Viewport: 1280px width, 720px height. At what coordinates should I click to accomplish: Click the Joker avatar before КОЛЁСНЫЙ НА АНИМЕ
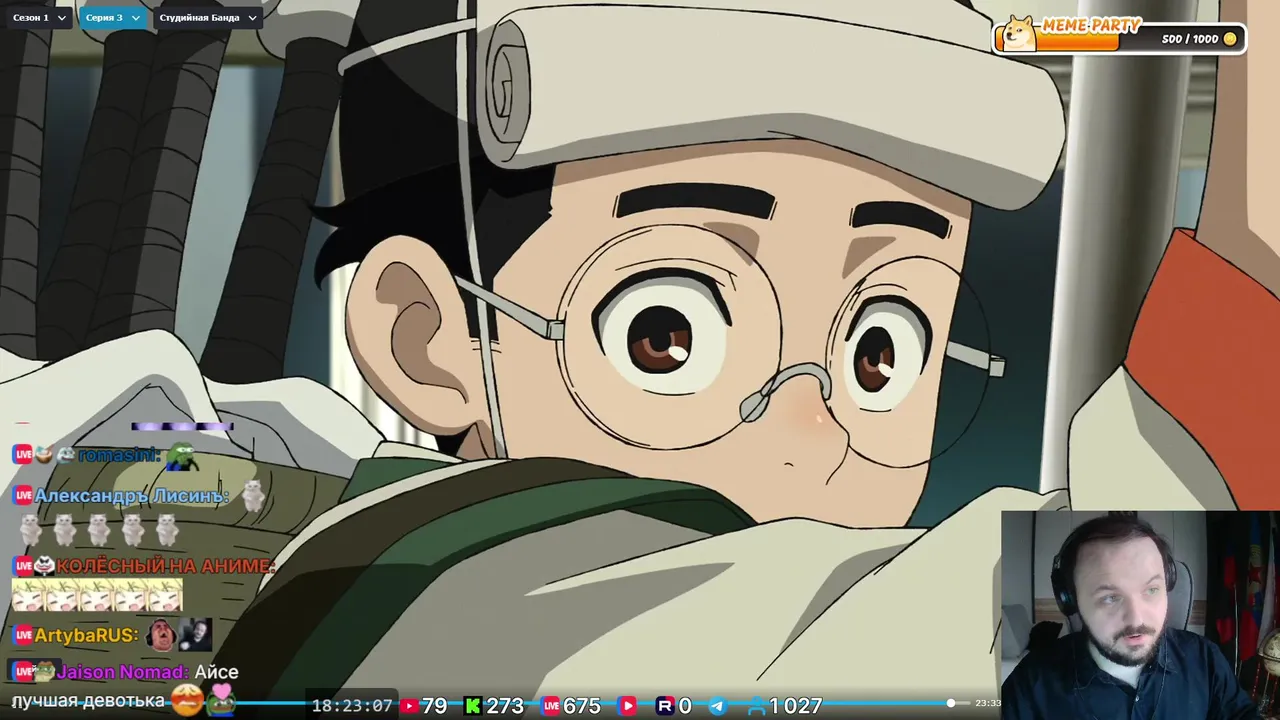click(x=45, y=566)
